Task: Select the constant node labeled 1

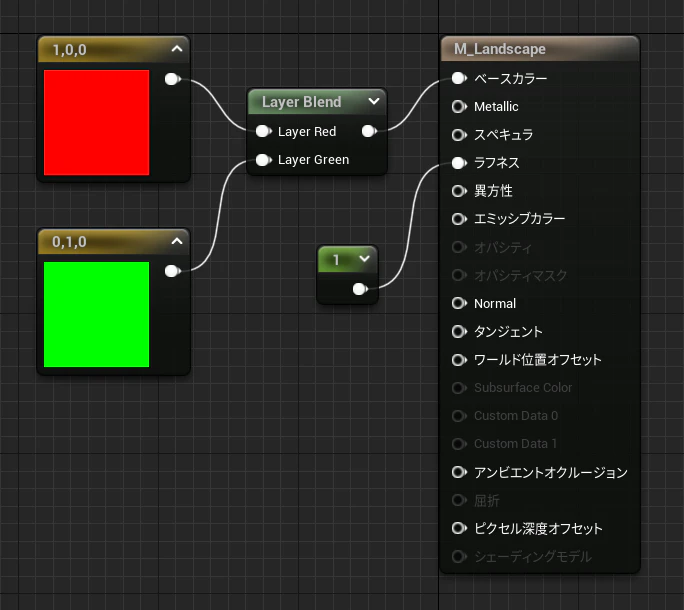Action: click(x=336, y=260)
